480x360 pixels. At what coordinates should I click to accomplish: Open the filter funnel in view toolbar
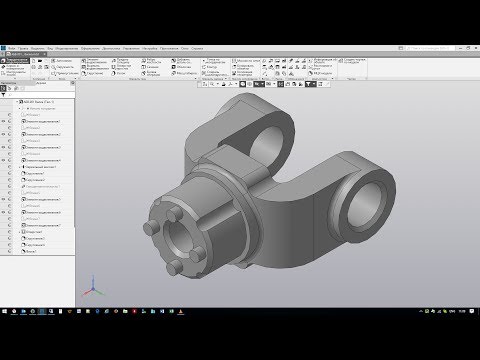tap(308, 84)
